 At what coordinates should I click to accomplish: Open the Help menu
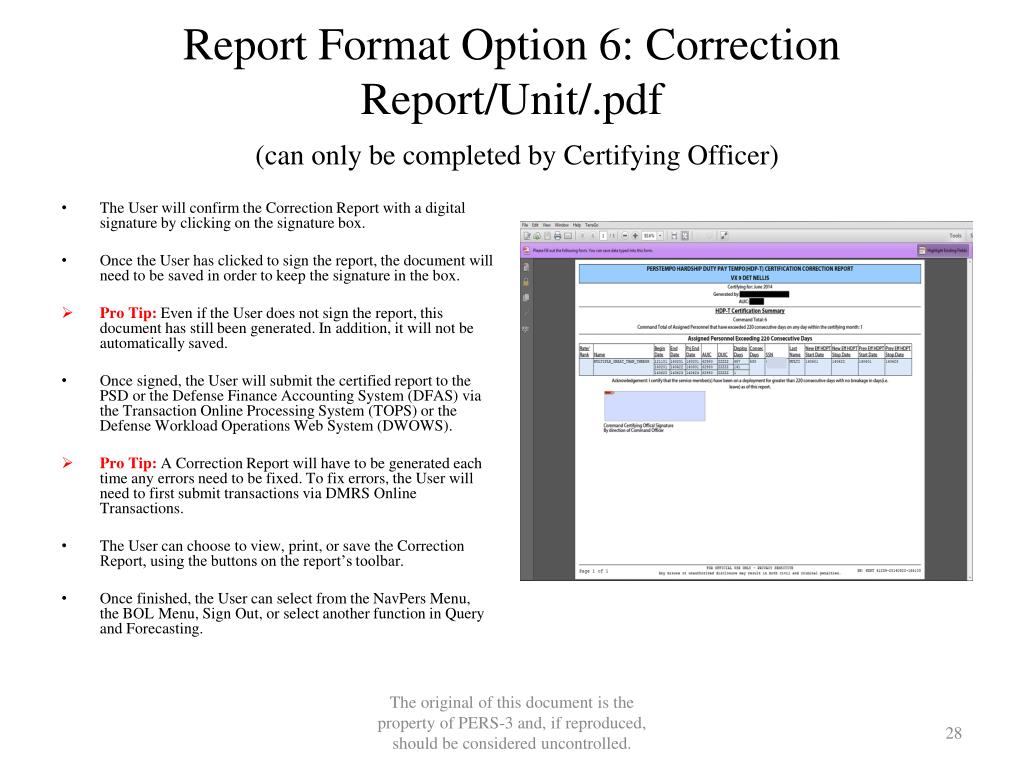click(x=577, y=225)
